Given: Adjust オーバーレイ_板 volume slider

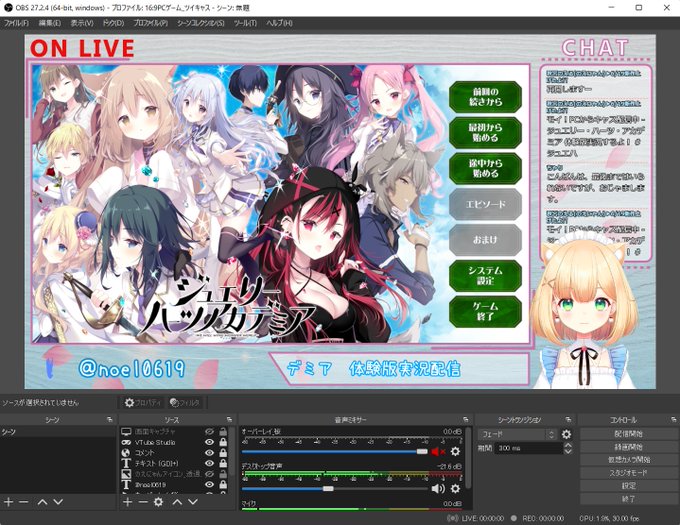Looking at the screenshot, I should click(x=334, y=451).
